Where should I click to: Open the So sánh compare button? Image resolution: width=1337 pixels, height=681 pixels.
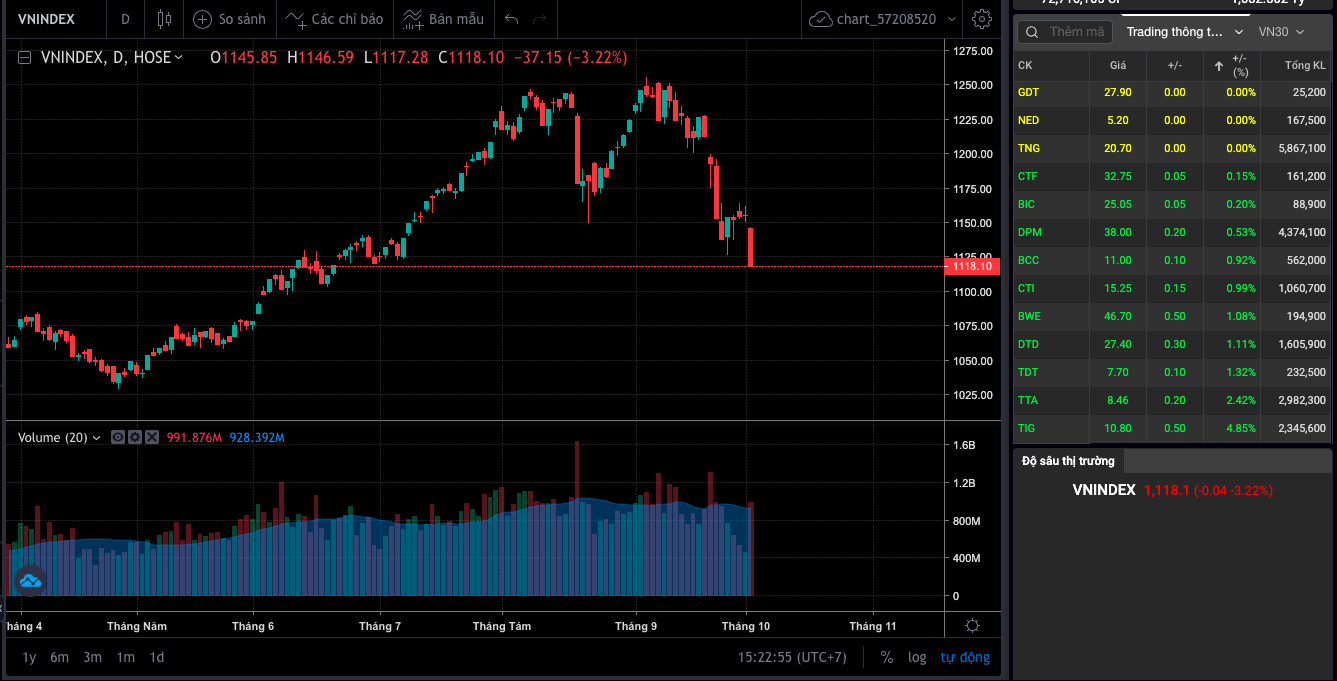[x=230, y=19]
